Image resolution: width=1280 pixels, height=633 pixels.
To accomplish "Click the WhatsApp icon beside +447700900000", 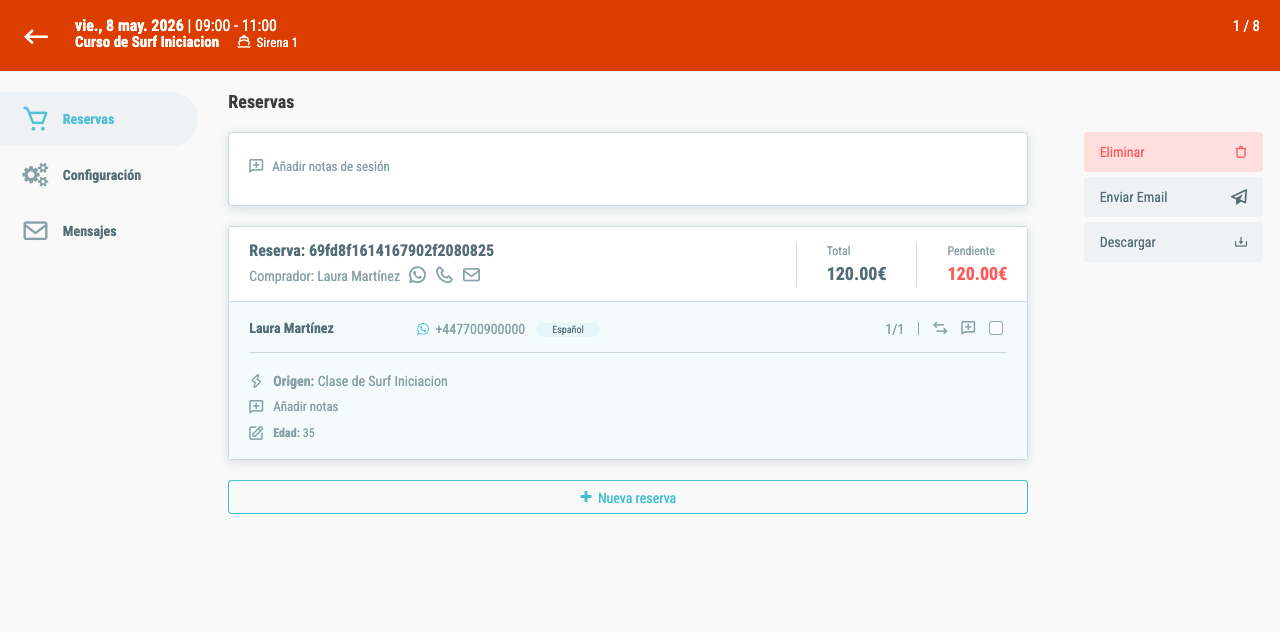I will click(423, 329).
